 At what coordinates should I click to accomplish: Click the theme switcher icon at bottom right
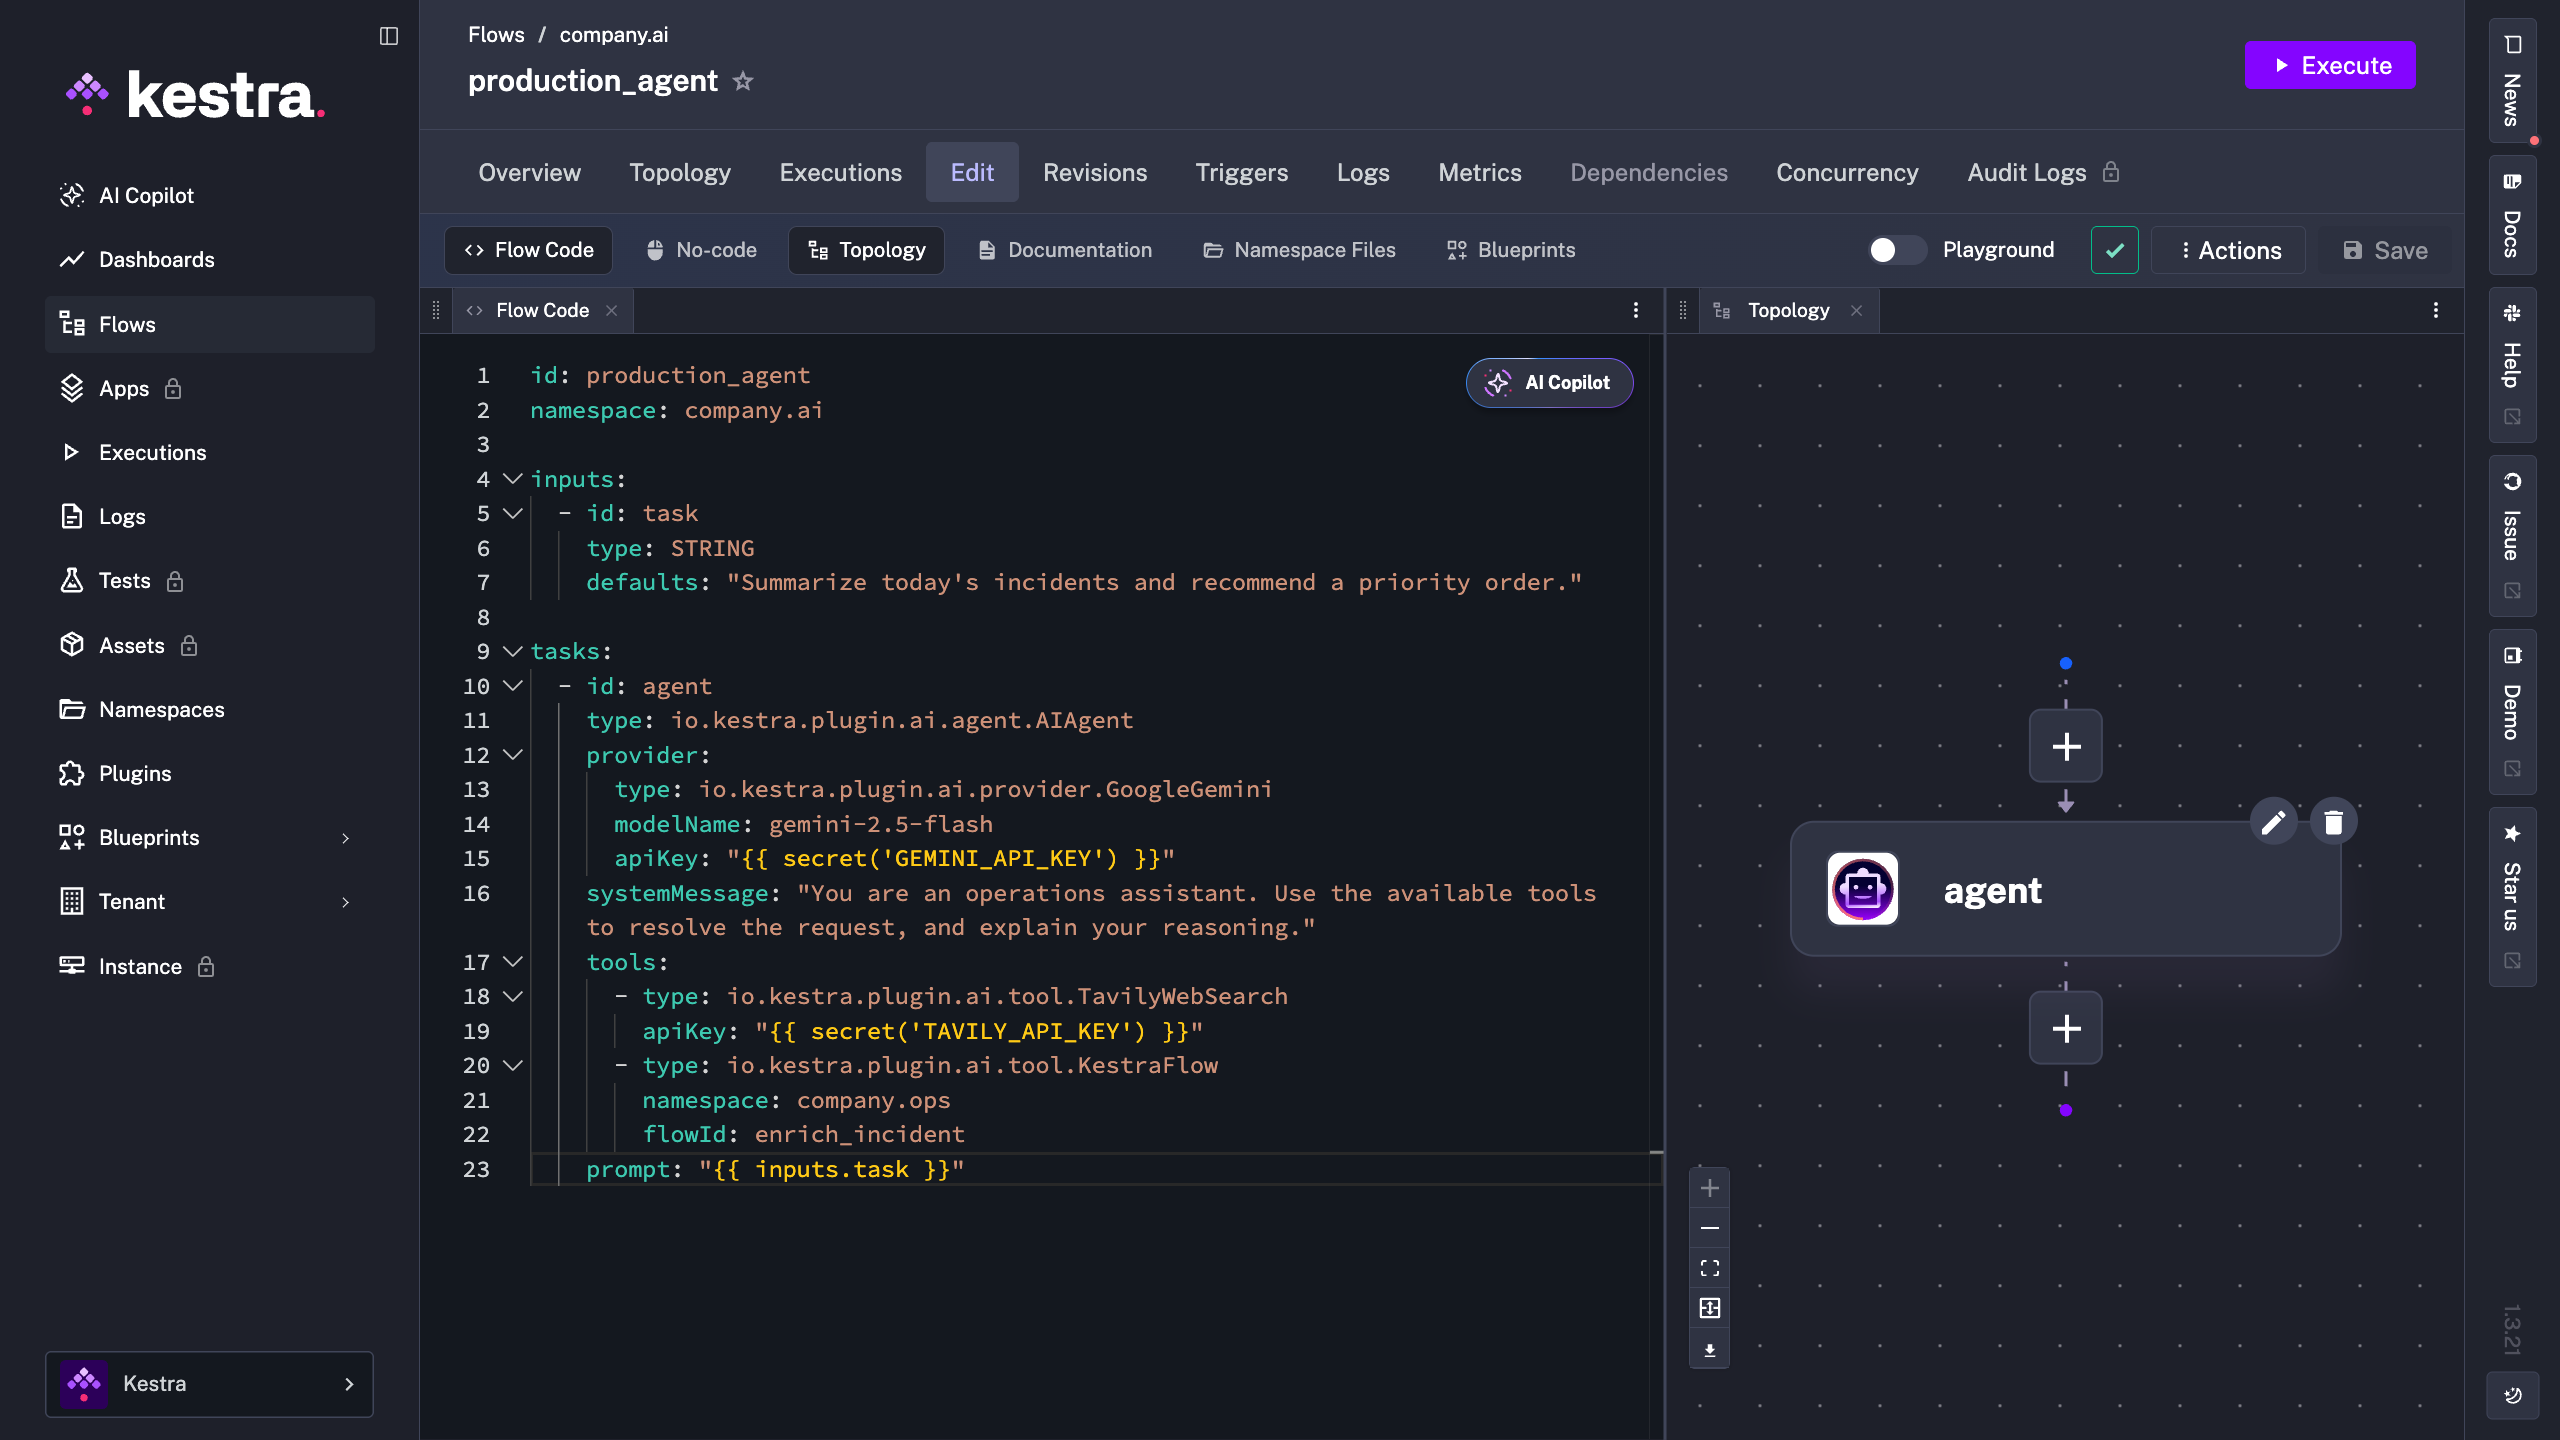coord(2512,1396)
